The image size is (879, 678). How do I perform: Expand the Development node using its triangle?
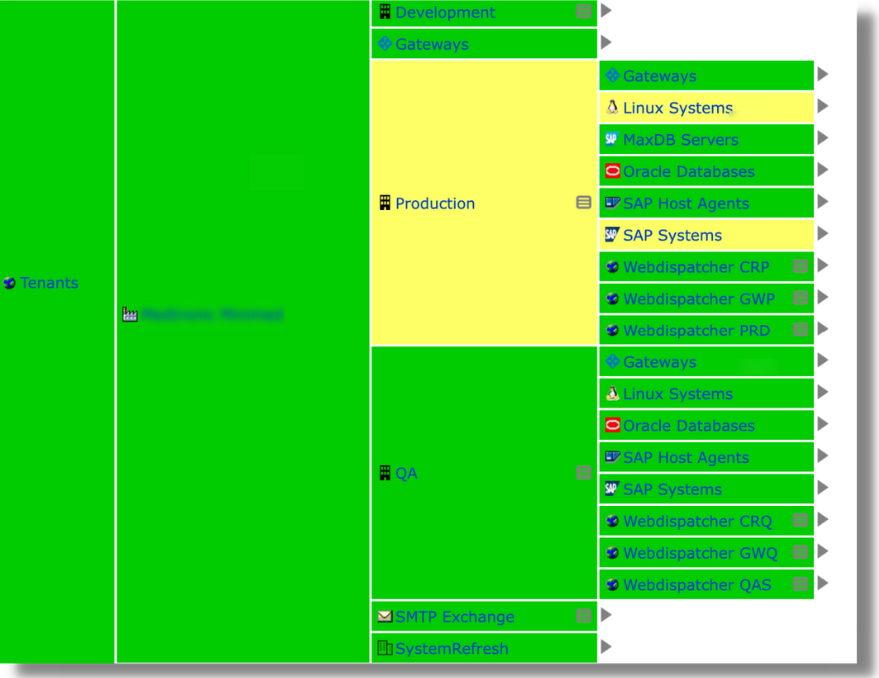[x=606, y=12]
